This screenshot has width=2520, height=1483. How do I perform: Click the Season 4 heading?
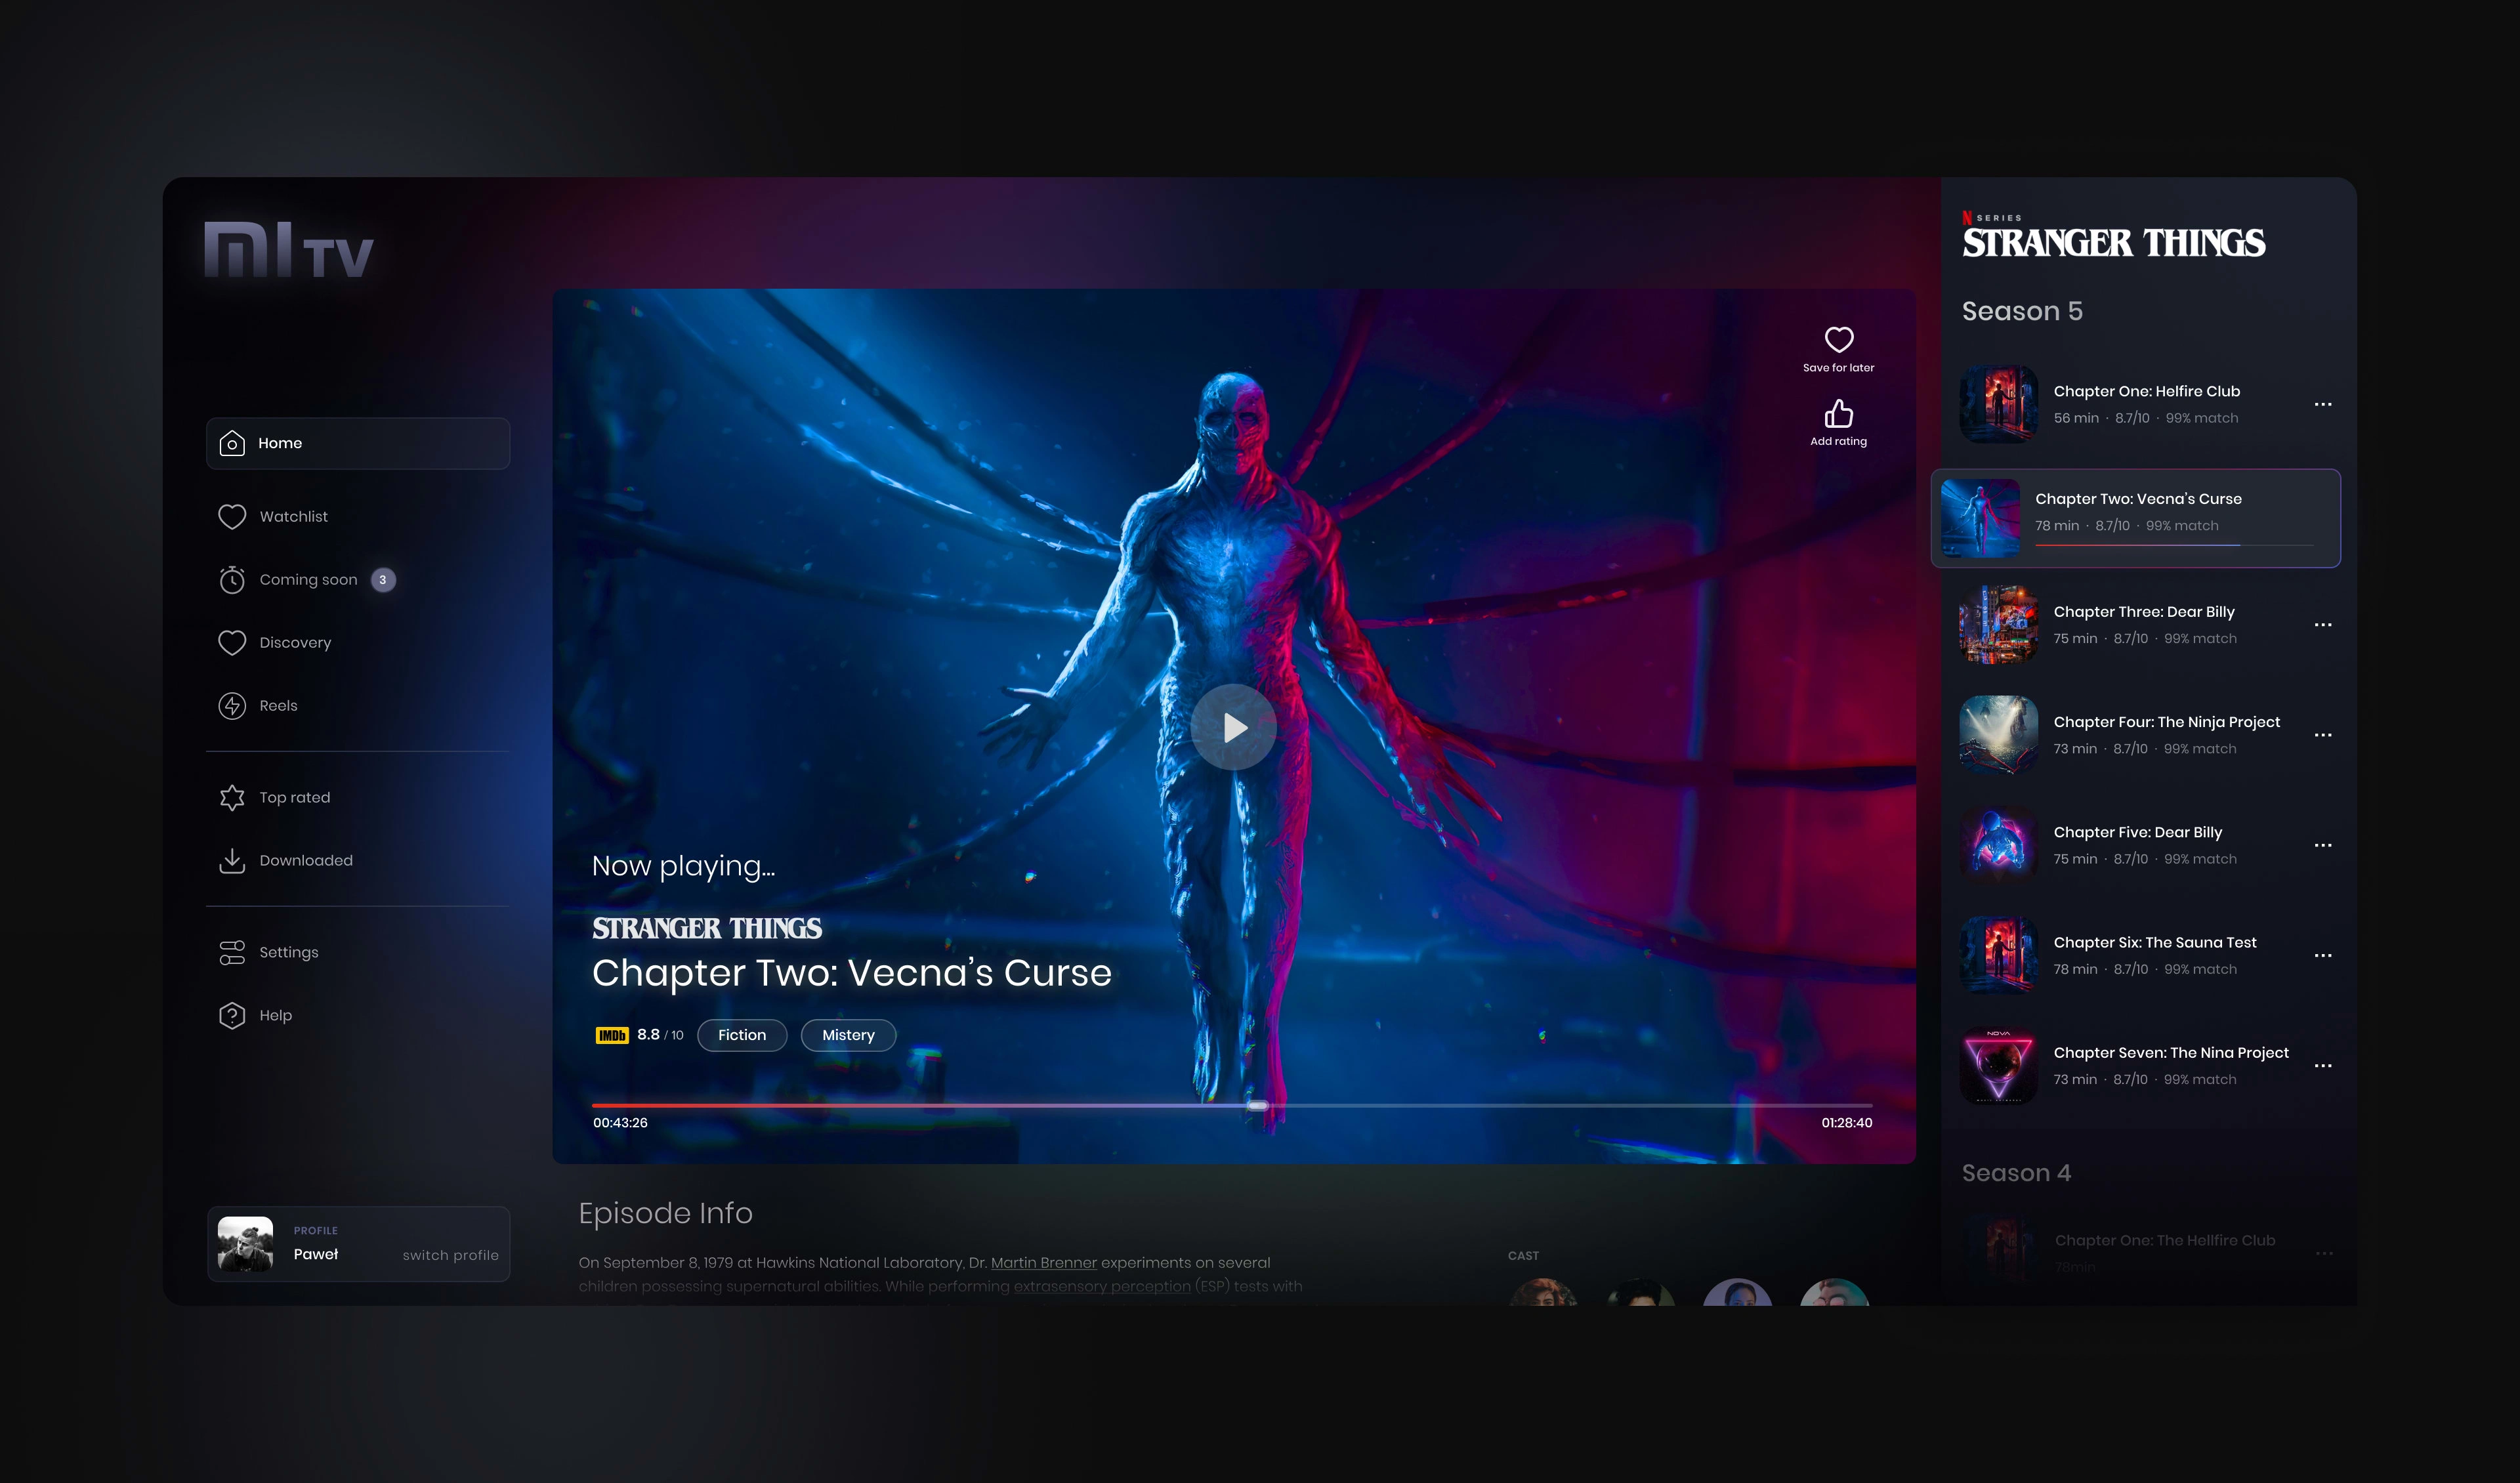2016,1173
